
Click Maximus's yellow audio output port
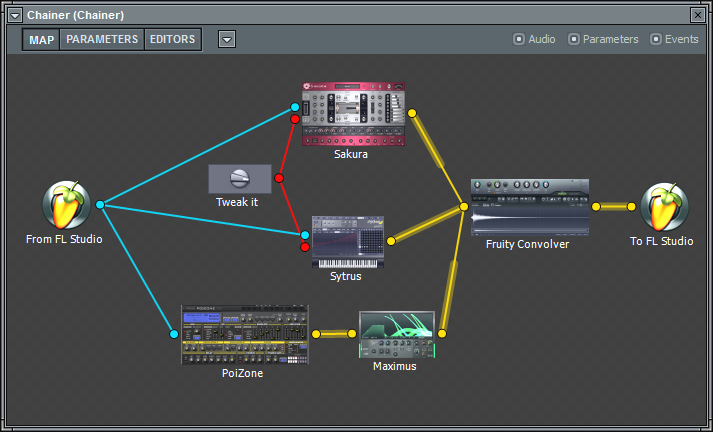[442, 334]
